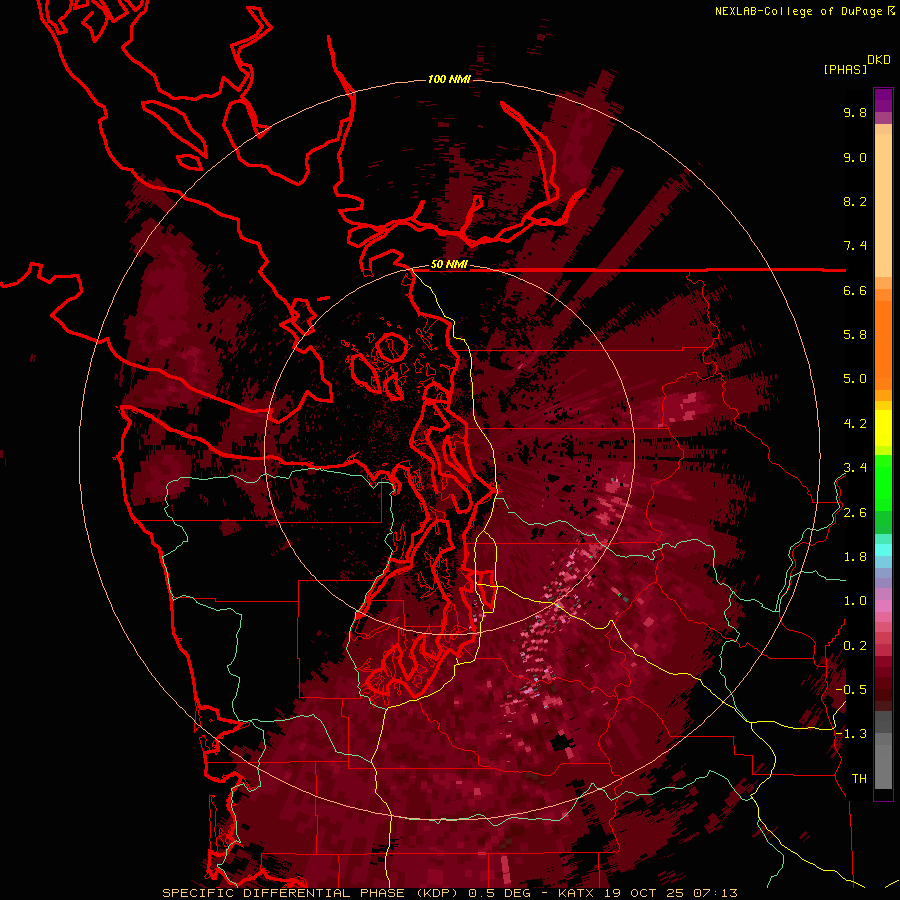Click the 100 NMI range ring label

[449, 79]
